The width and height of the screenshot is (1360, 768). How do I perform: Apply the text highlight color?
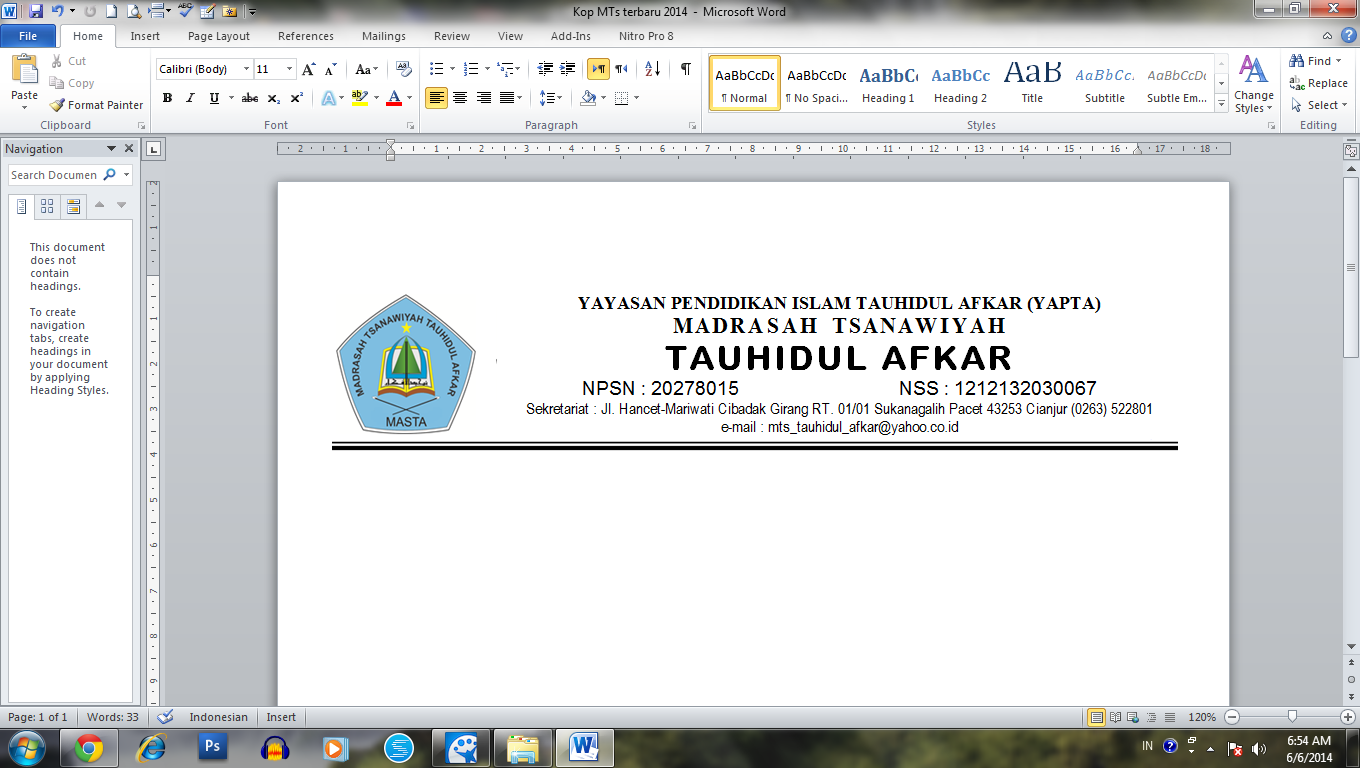pos(360,98)
